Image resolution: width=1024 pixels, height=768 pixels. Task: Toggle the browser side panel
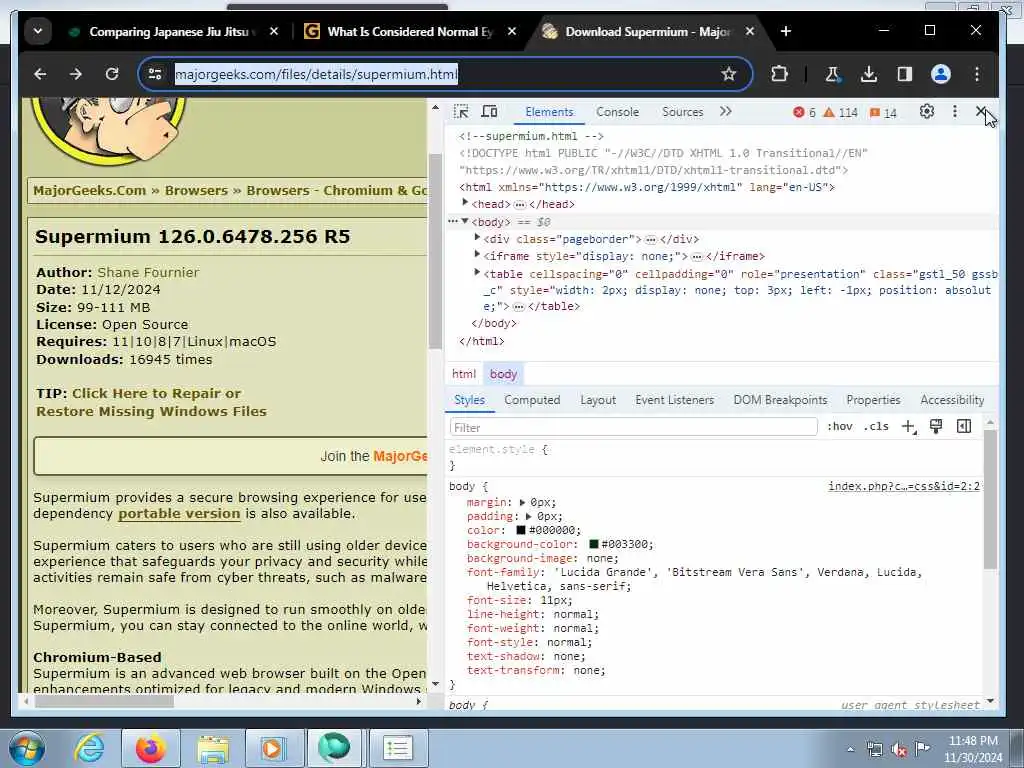pyautogui.click(x=904, y=74)
